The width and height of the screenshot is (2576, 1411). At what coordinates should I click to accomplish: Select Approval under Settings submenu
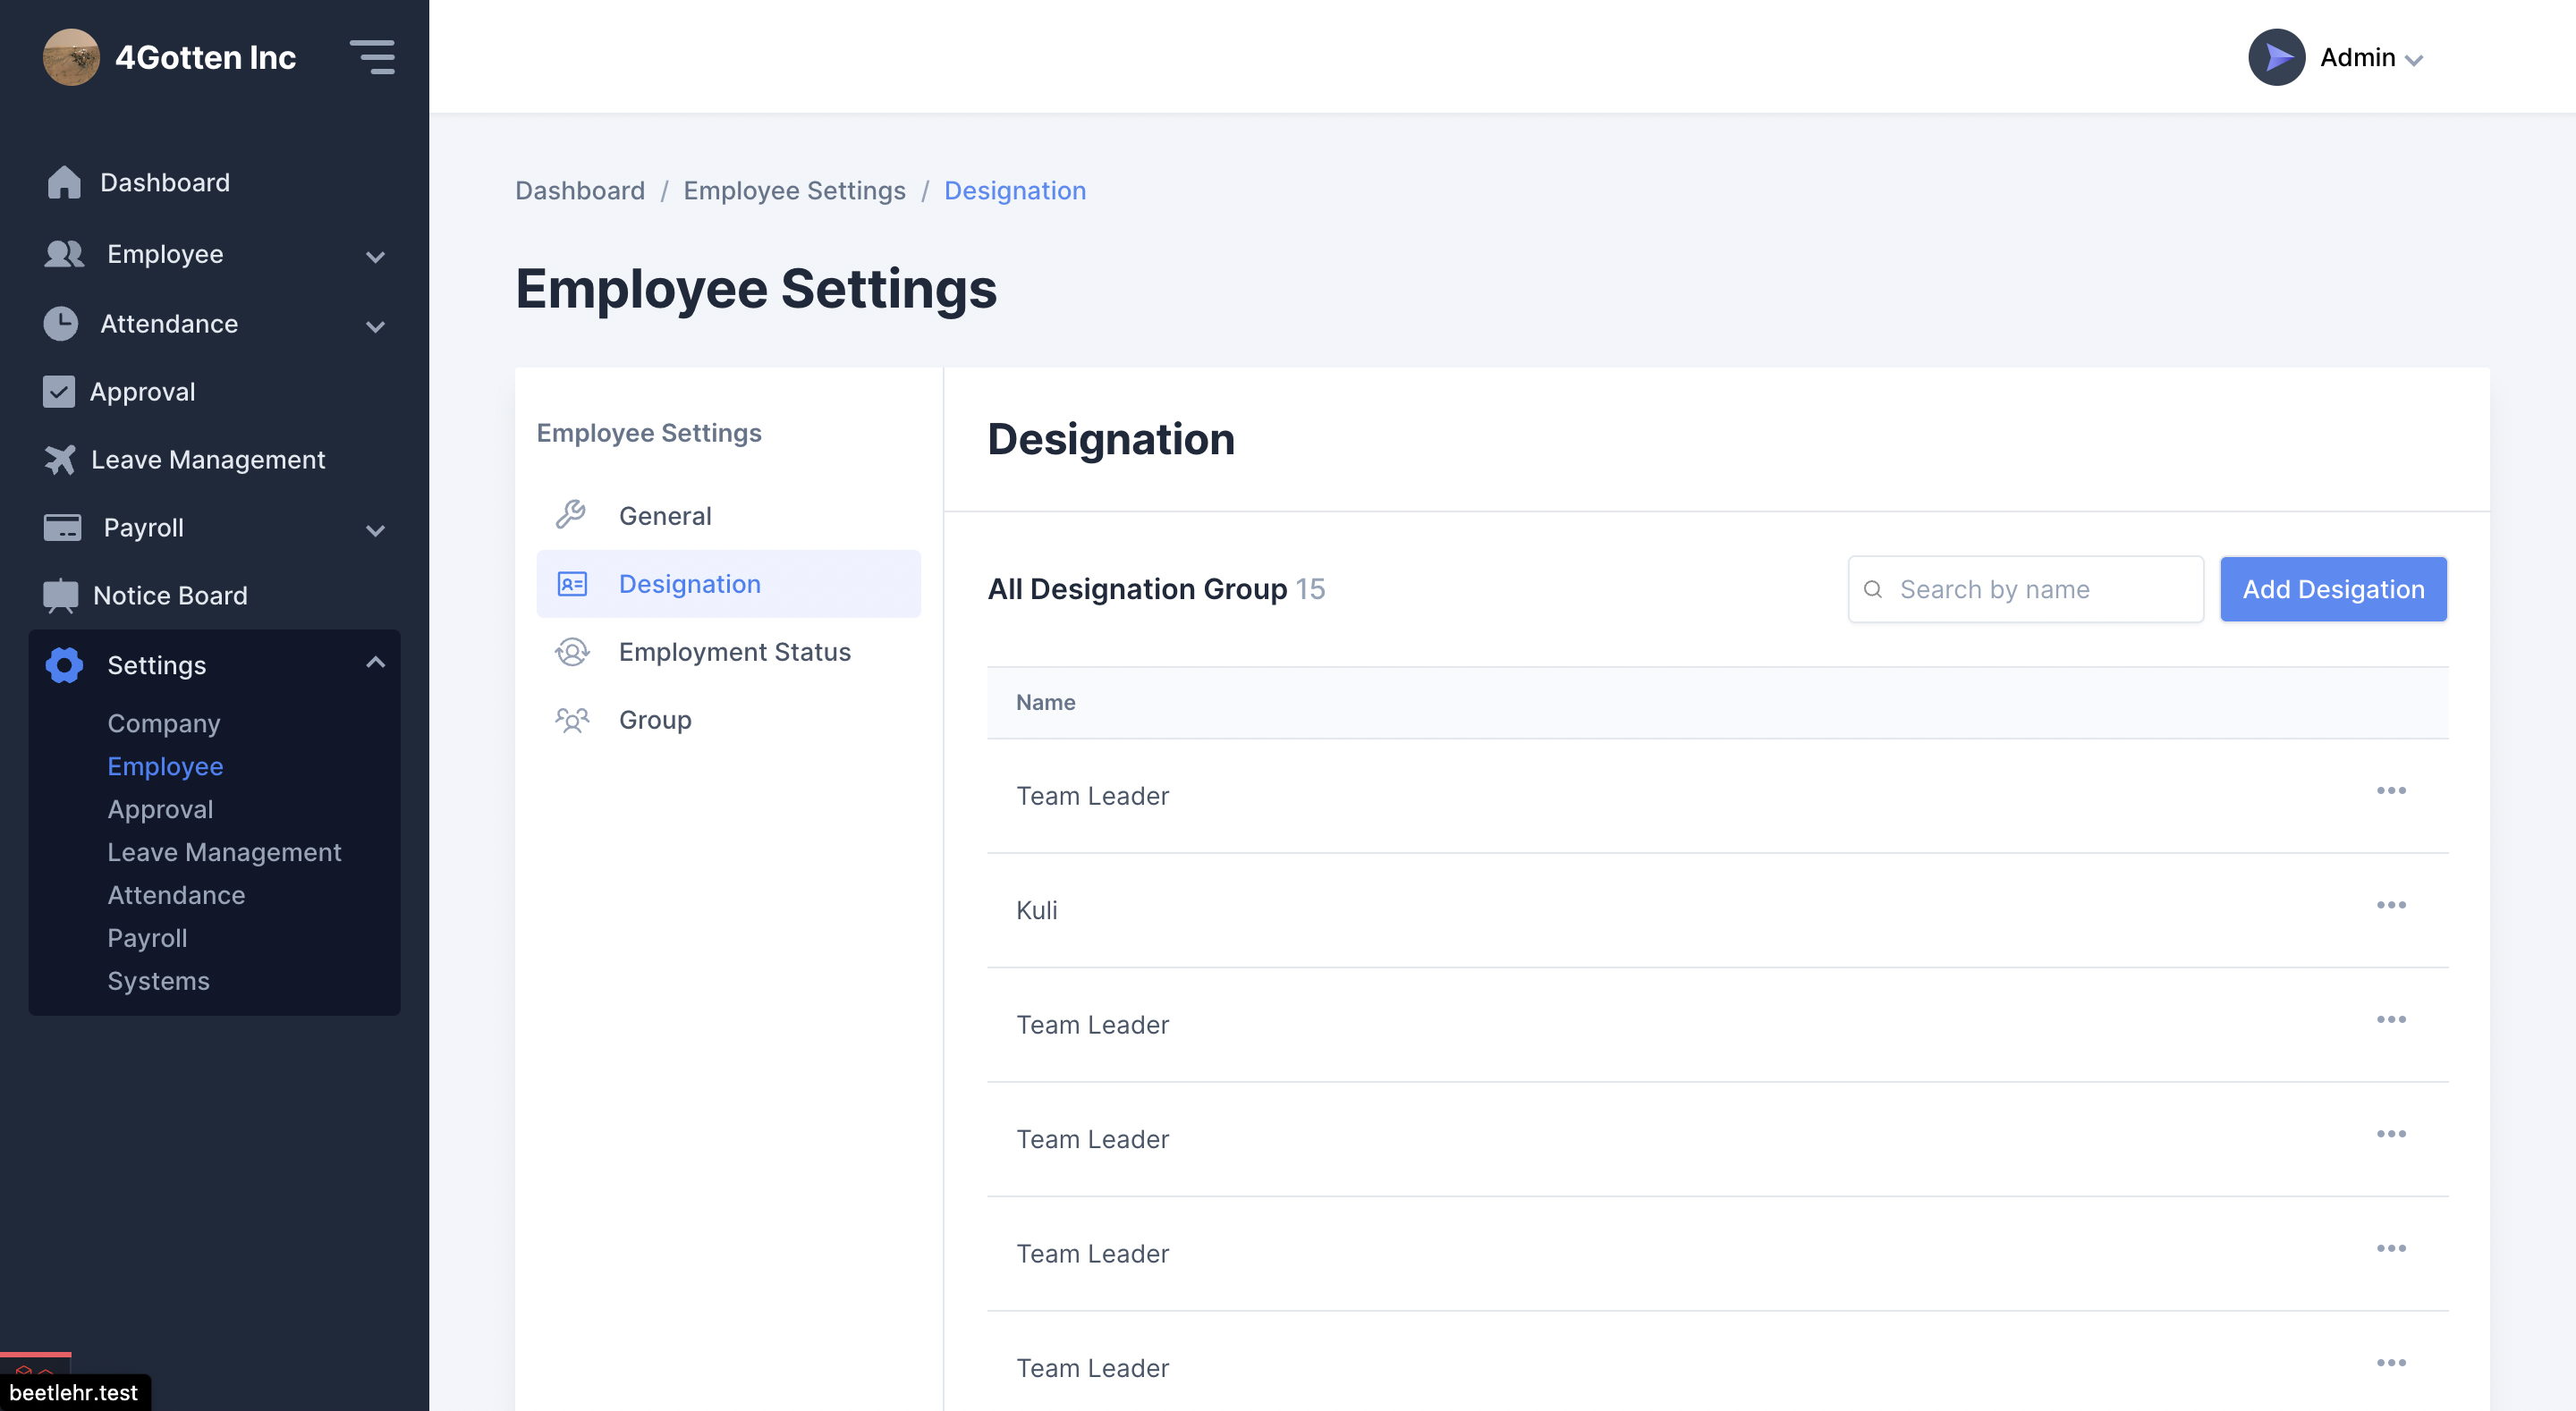pos(160,809)
